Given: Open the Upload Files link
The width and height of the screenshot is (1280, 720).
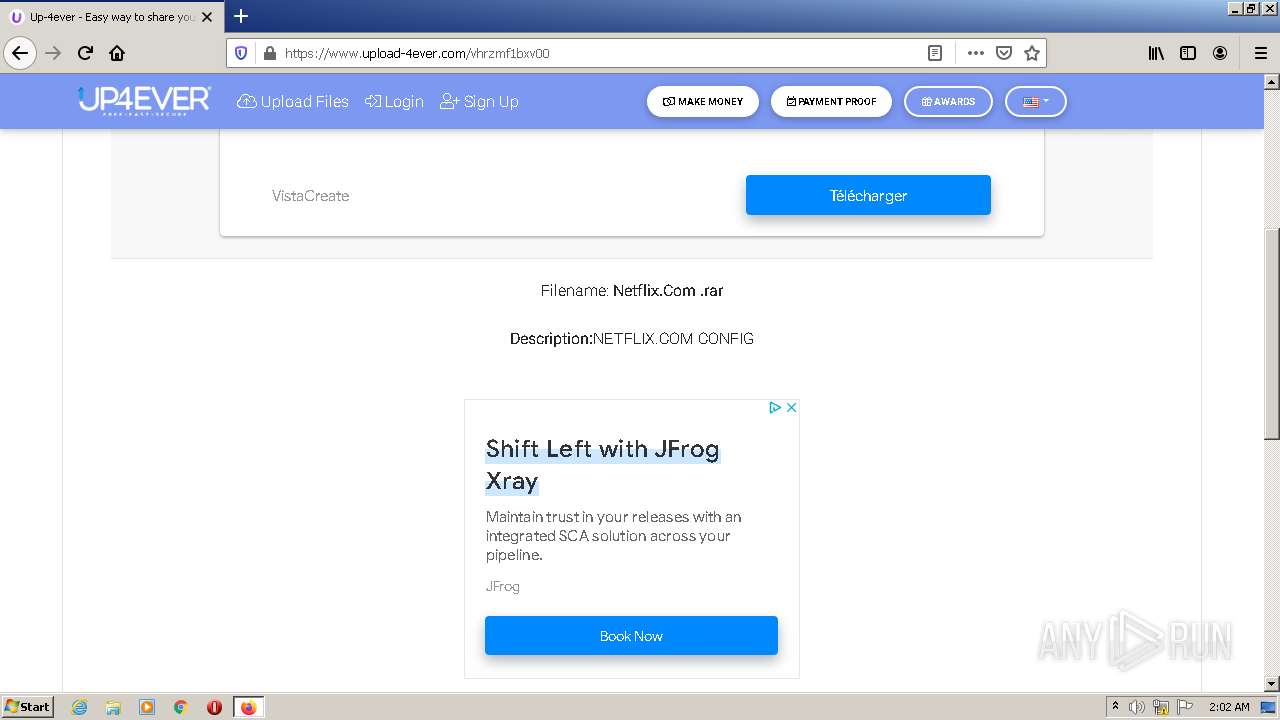Looking at the screenshot, I should 293,101.
